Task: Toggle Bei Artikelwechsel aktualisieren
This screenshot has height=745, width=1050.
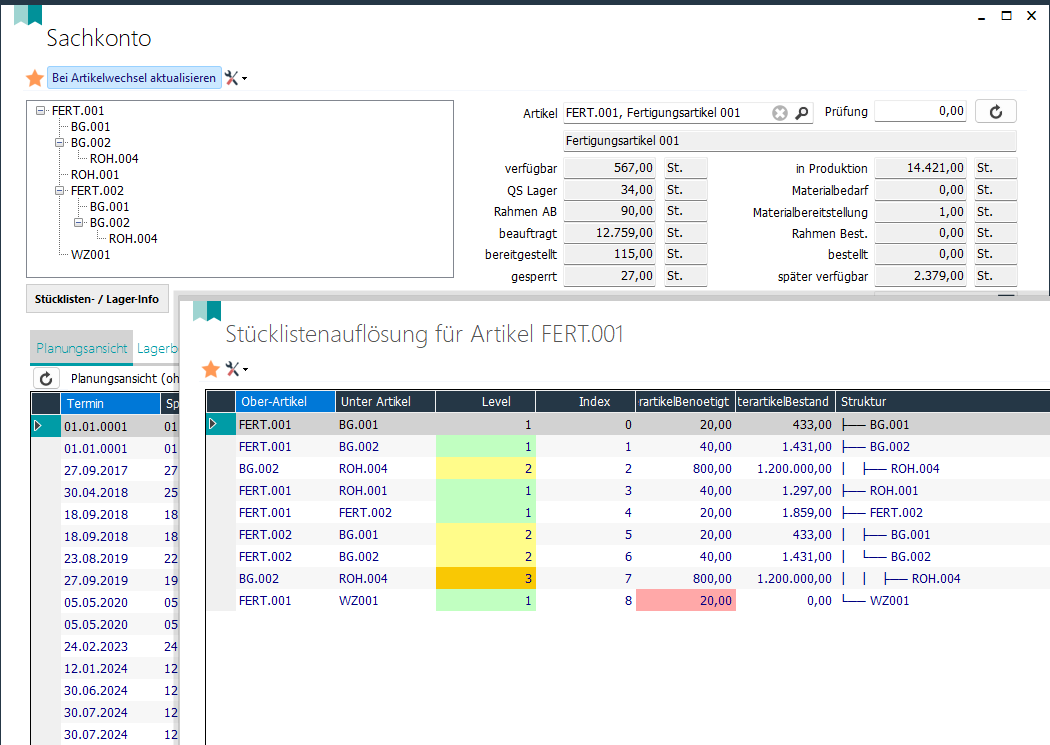Action: click(134, 78)
